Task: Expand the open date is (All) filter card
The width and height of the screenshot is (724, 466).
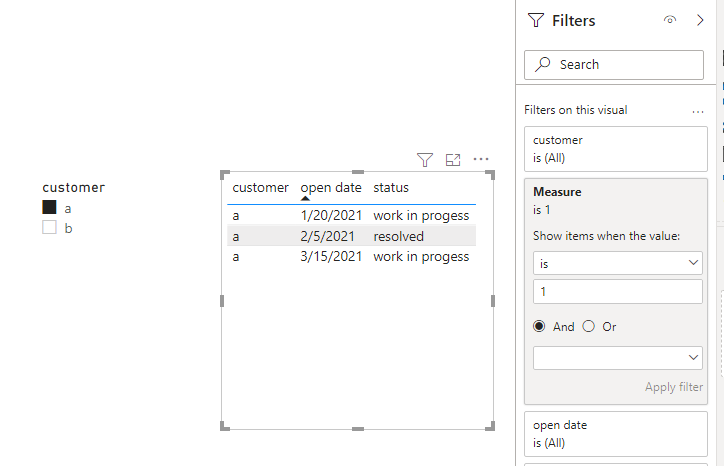Action: [615, 434]
